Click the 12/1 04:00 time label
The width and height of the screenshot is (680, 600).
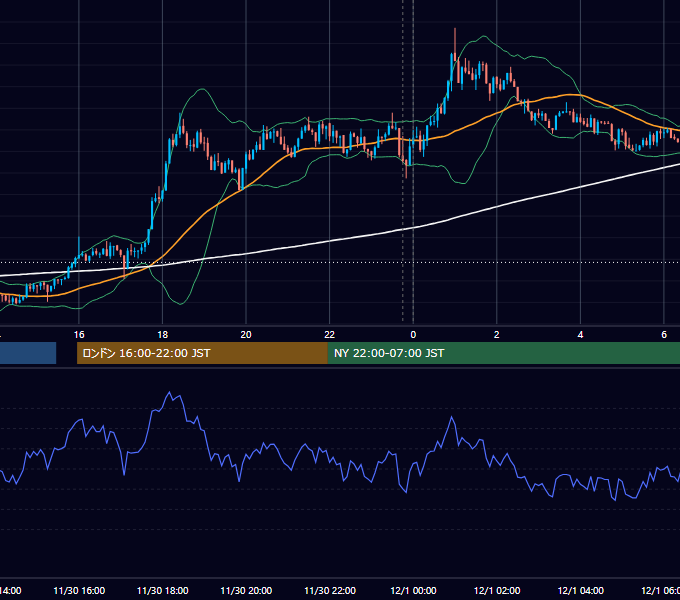coord(580,591)
